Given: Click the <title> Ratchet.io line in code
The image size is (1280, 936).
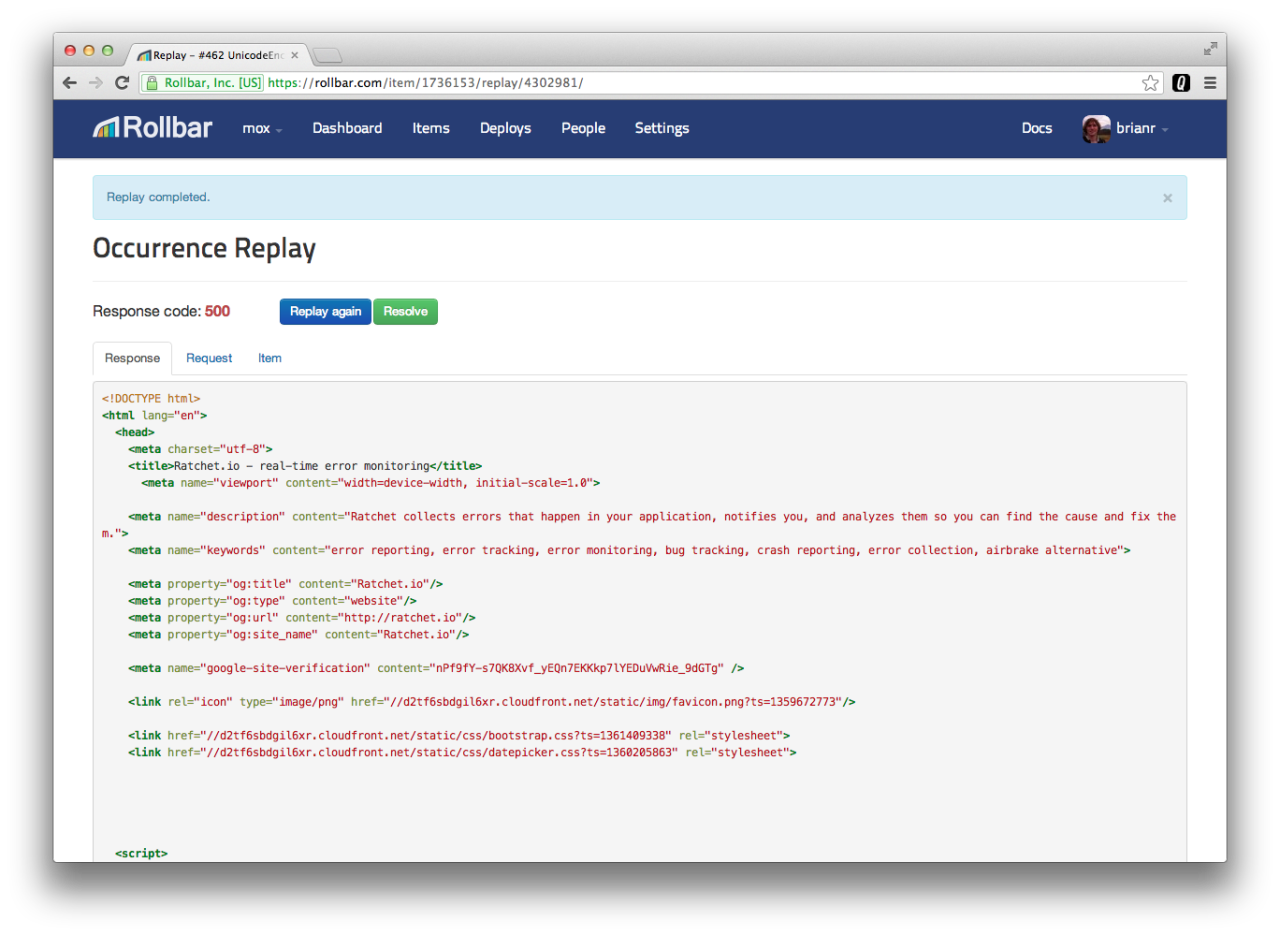Looking at the screenshot, I should (305, 466).
